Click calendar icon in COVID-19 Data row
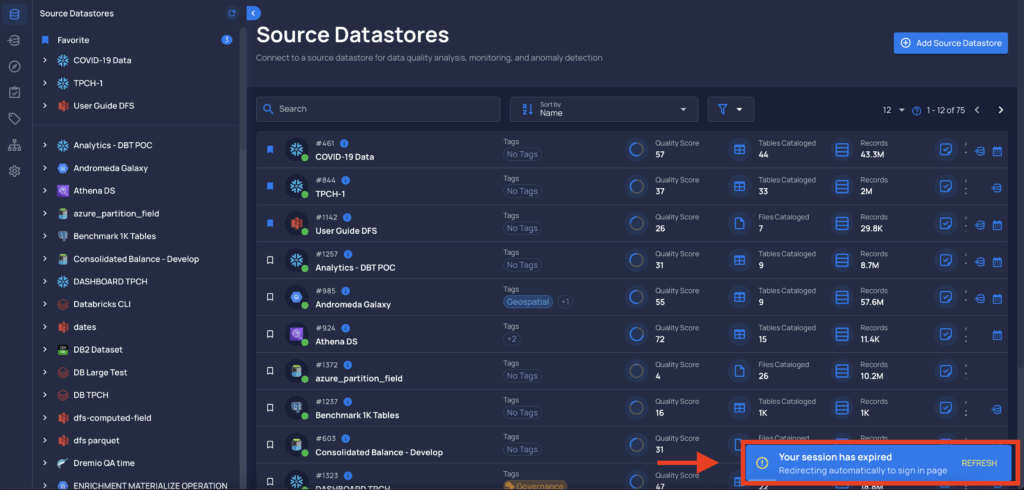Screen dimensions: 1024x490 pyautogui.click(x=997, y=152)
